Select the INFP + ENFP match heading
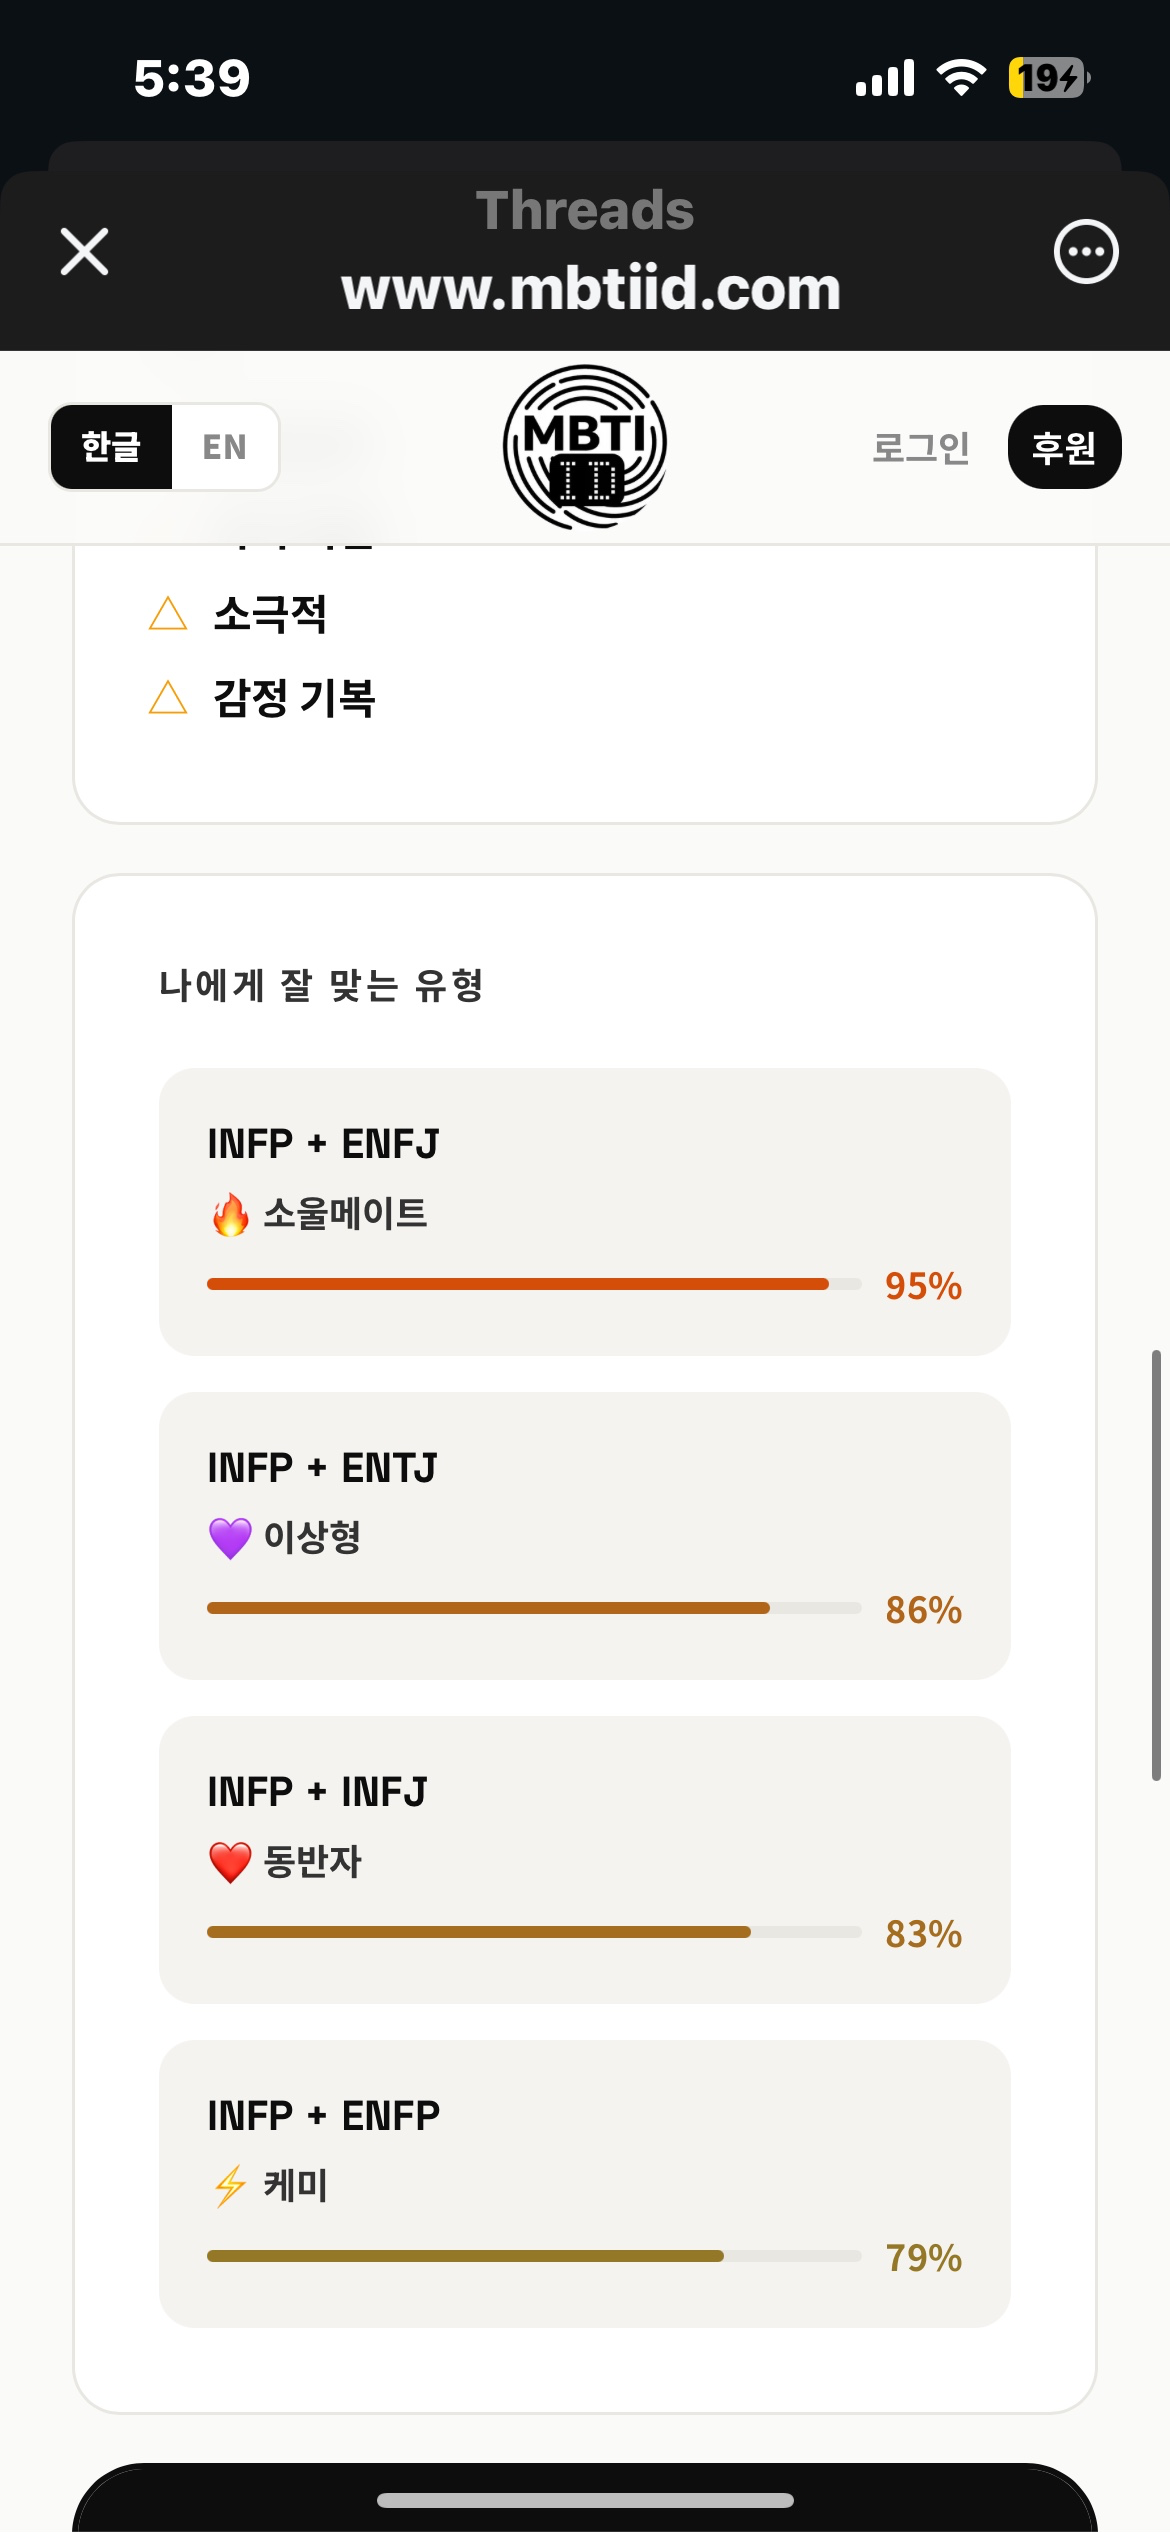The image size is (1170, 2532). [x=323, y=2116]
